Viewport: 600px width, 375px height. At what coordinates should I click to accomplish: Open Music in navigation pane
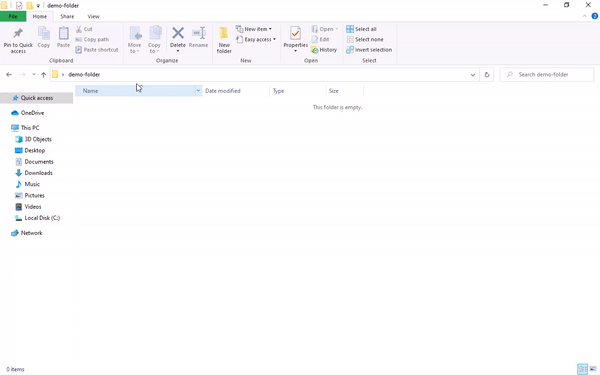tap(32, 184)
